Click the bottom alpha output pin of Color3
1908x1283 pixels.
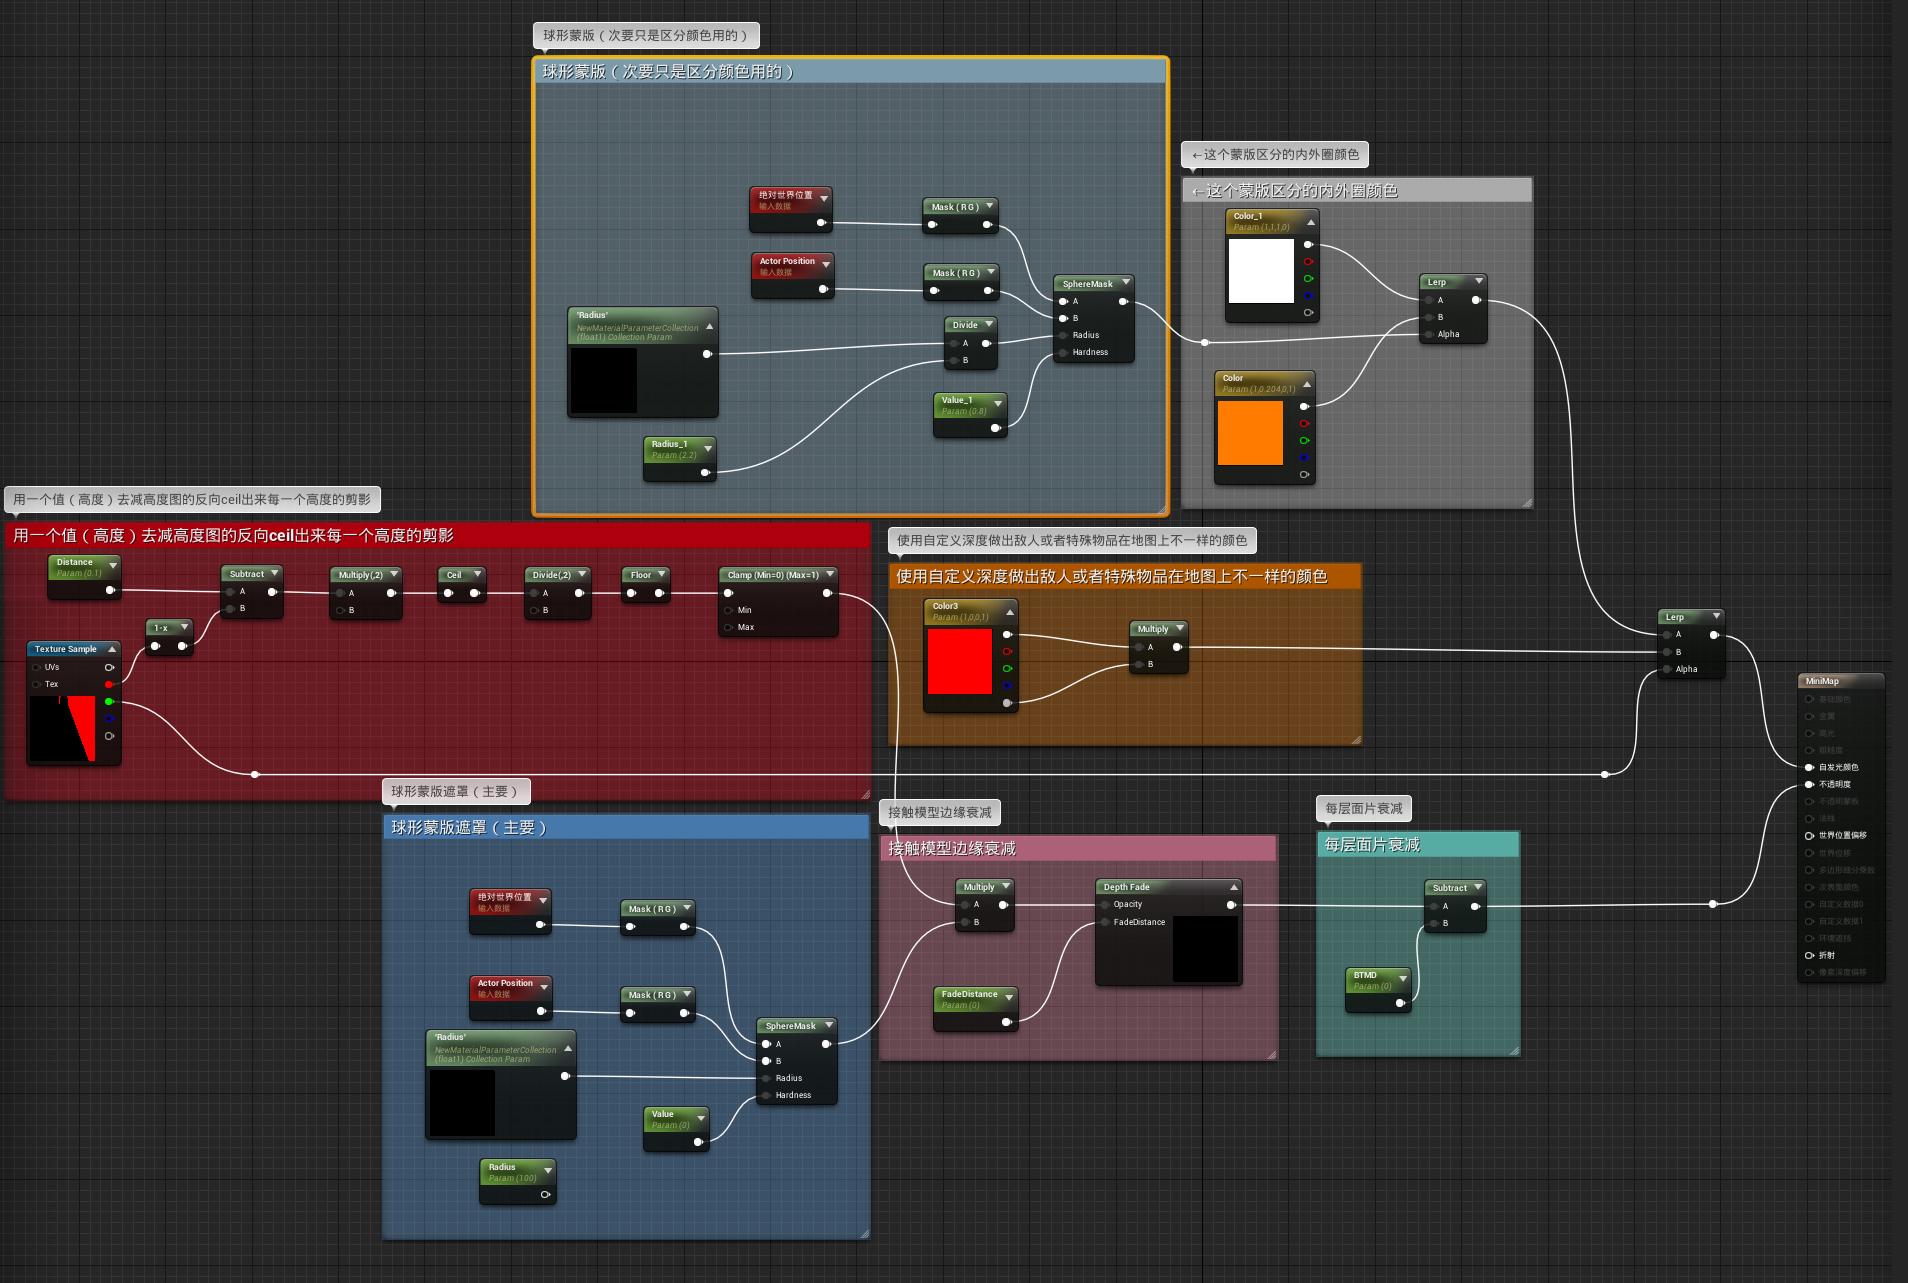coord(1007,703)
